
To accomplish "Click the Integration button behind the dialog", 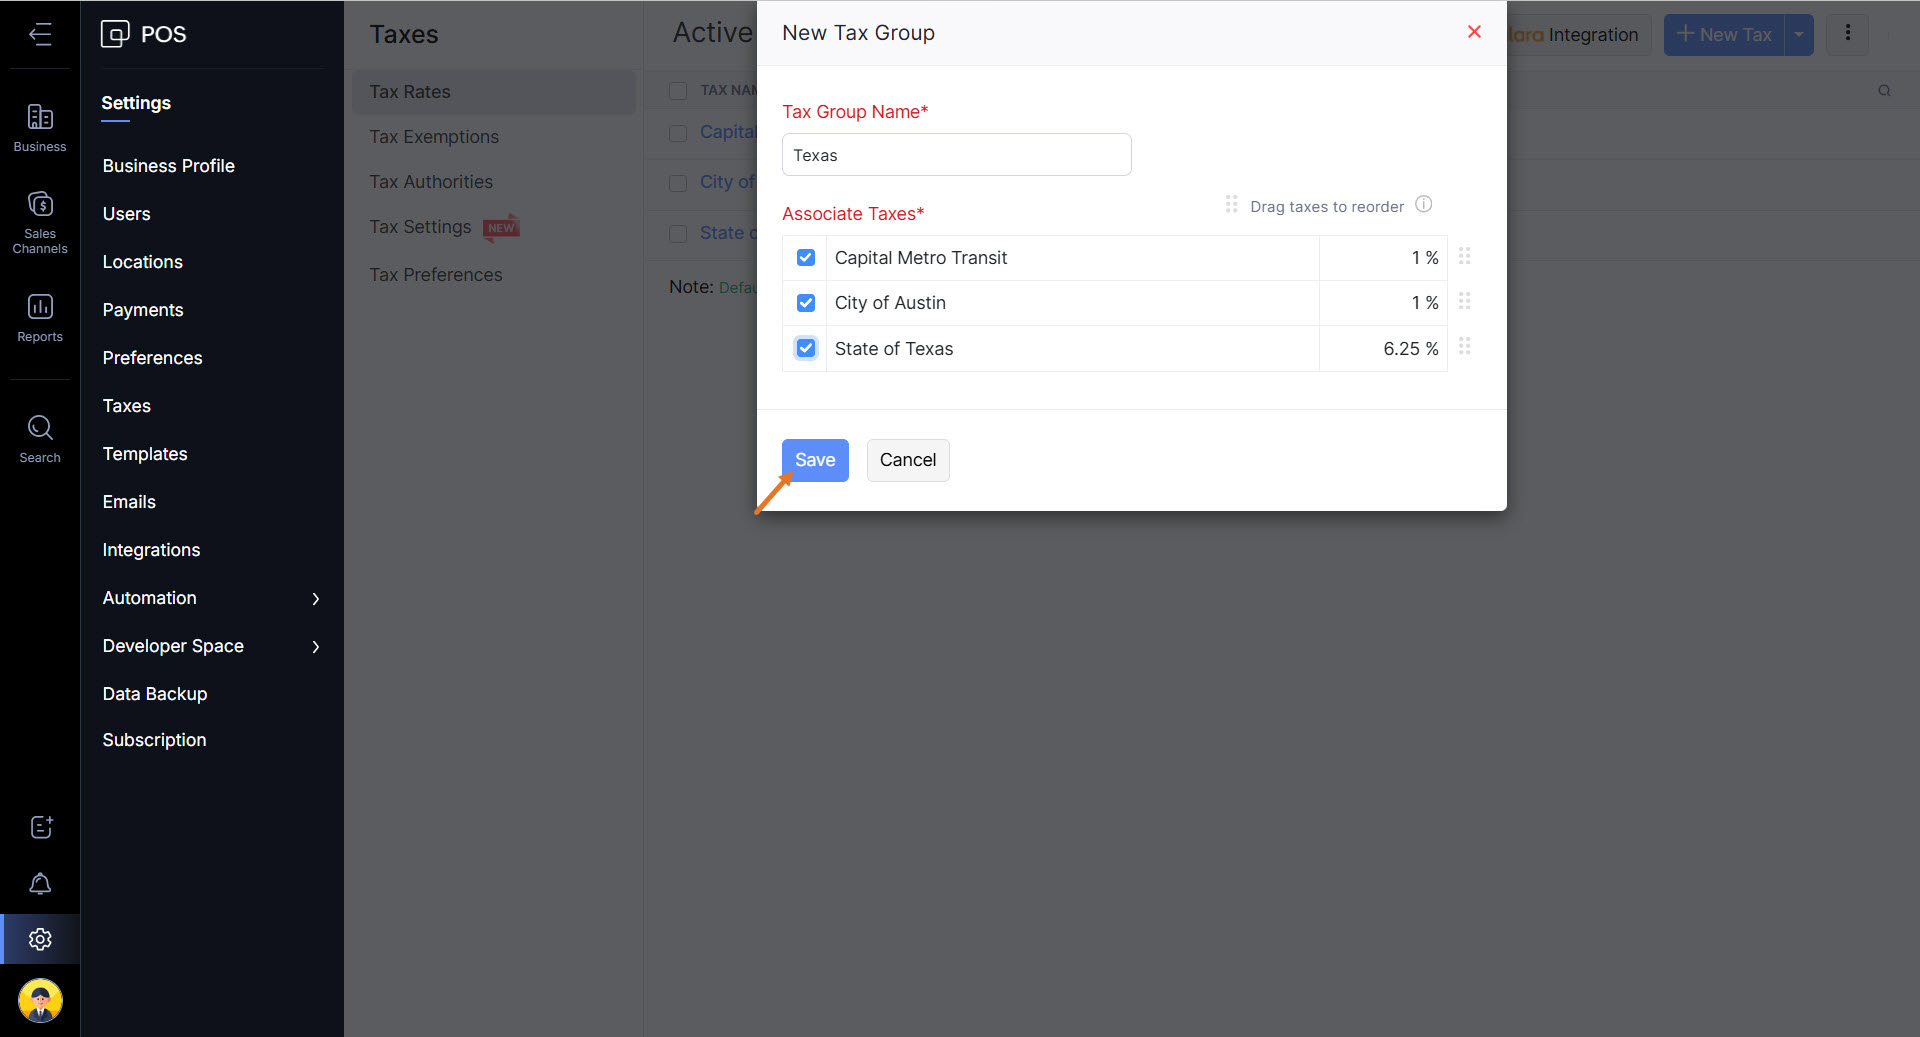I will coord(1578,35).
